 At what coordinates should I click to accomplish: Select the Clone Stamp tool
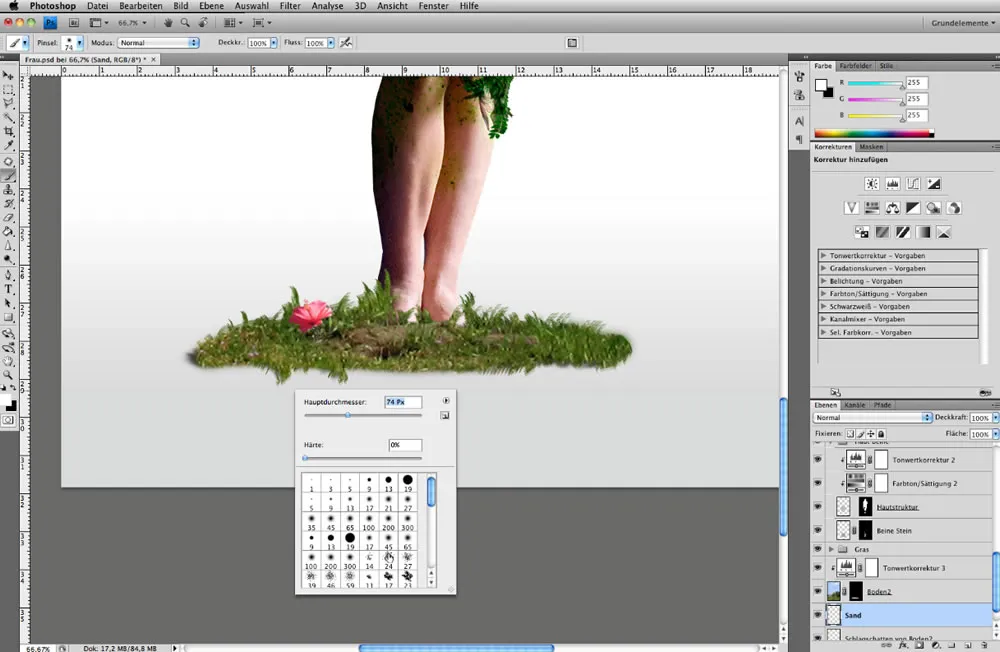(8, 190)
